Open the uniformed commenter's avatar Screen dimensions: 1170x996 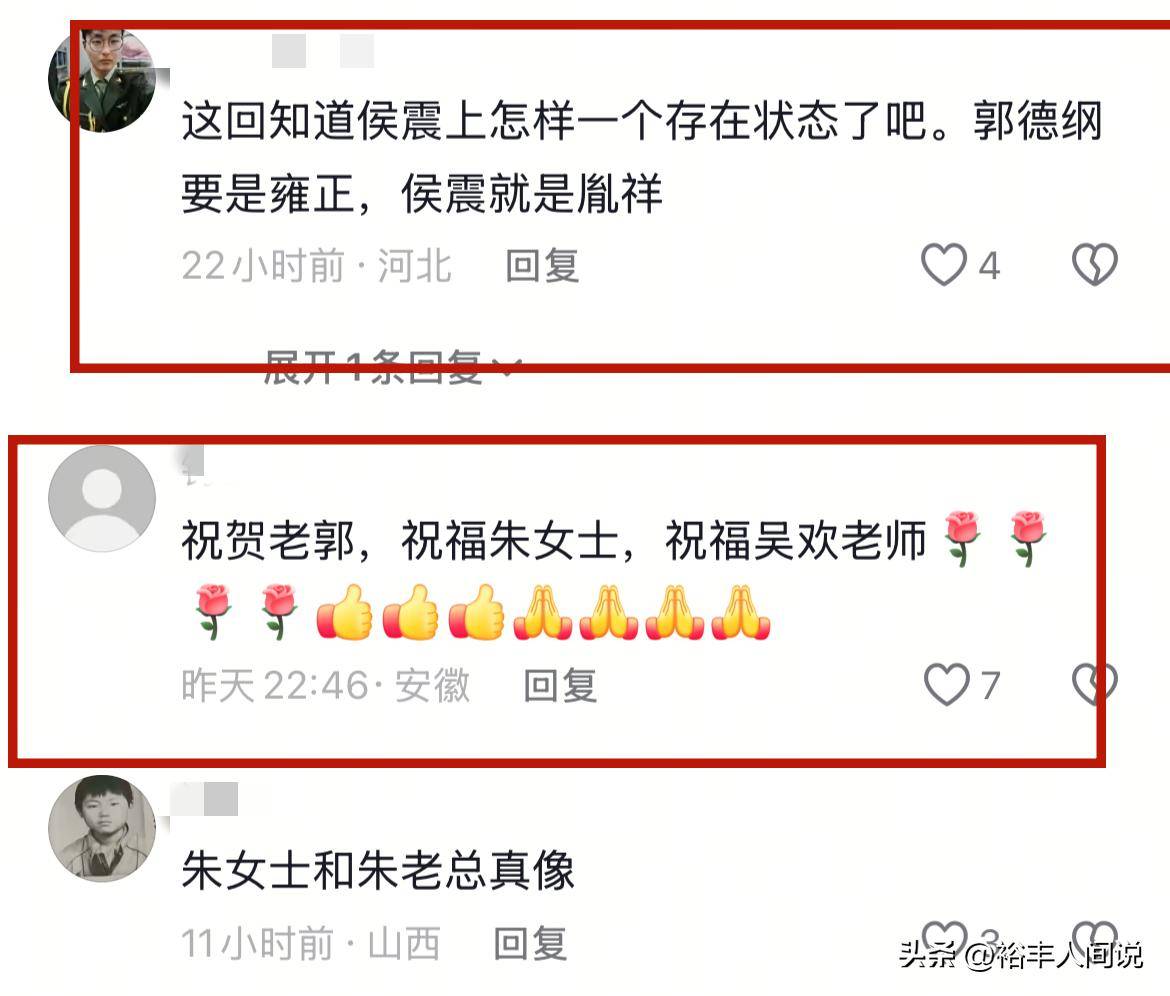(101, 79)
